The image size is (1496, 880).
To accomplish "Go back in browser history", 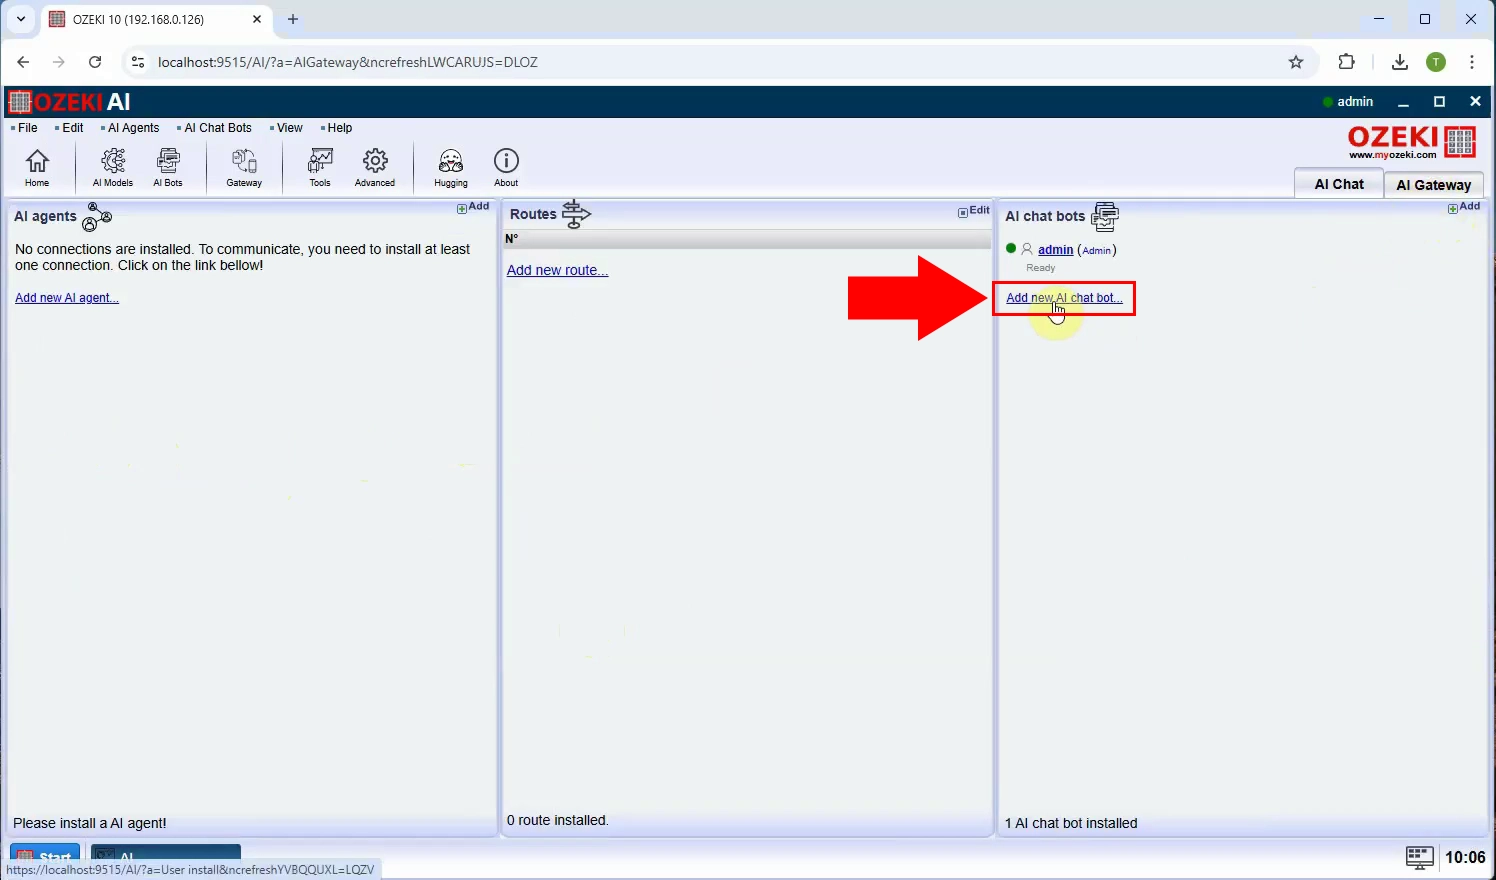I will 23,62.
